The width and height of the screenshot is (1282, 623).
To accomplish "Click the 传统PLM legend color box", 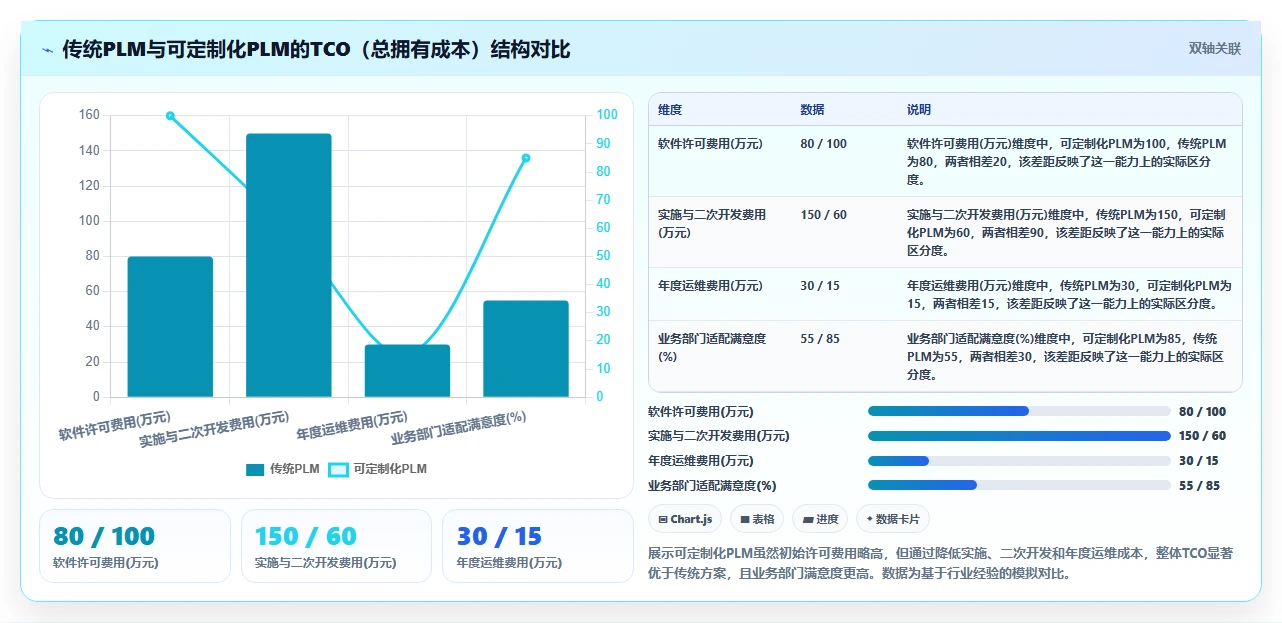I will (255, 469).
